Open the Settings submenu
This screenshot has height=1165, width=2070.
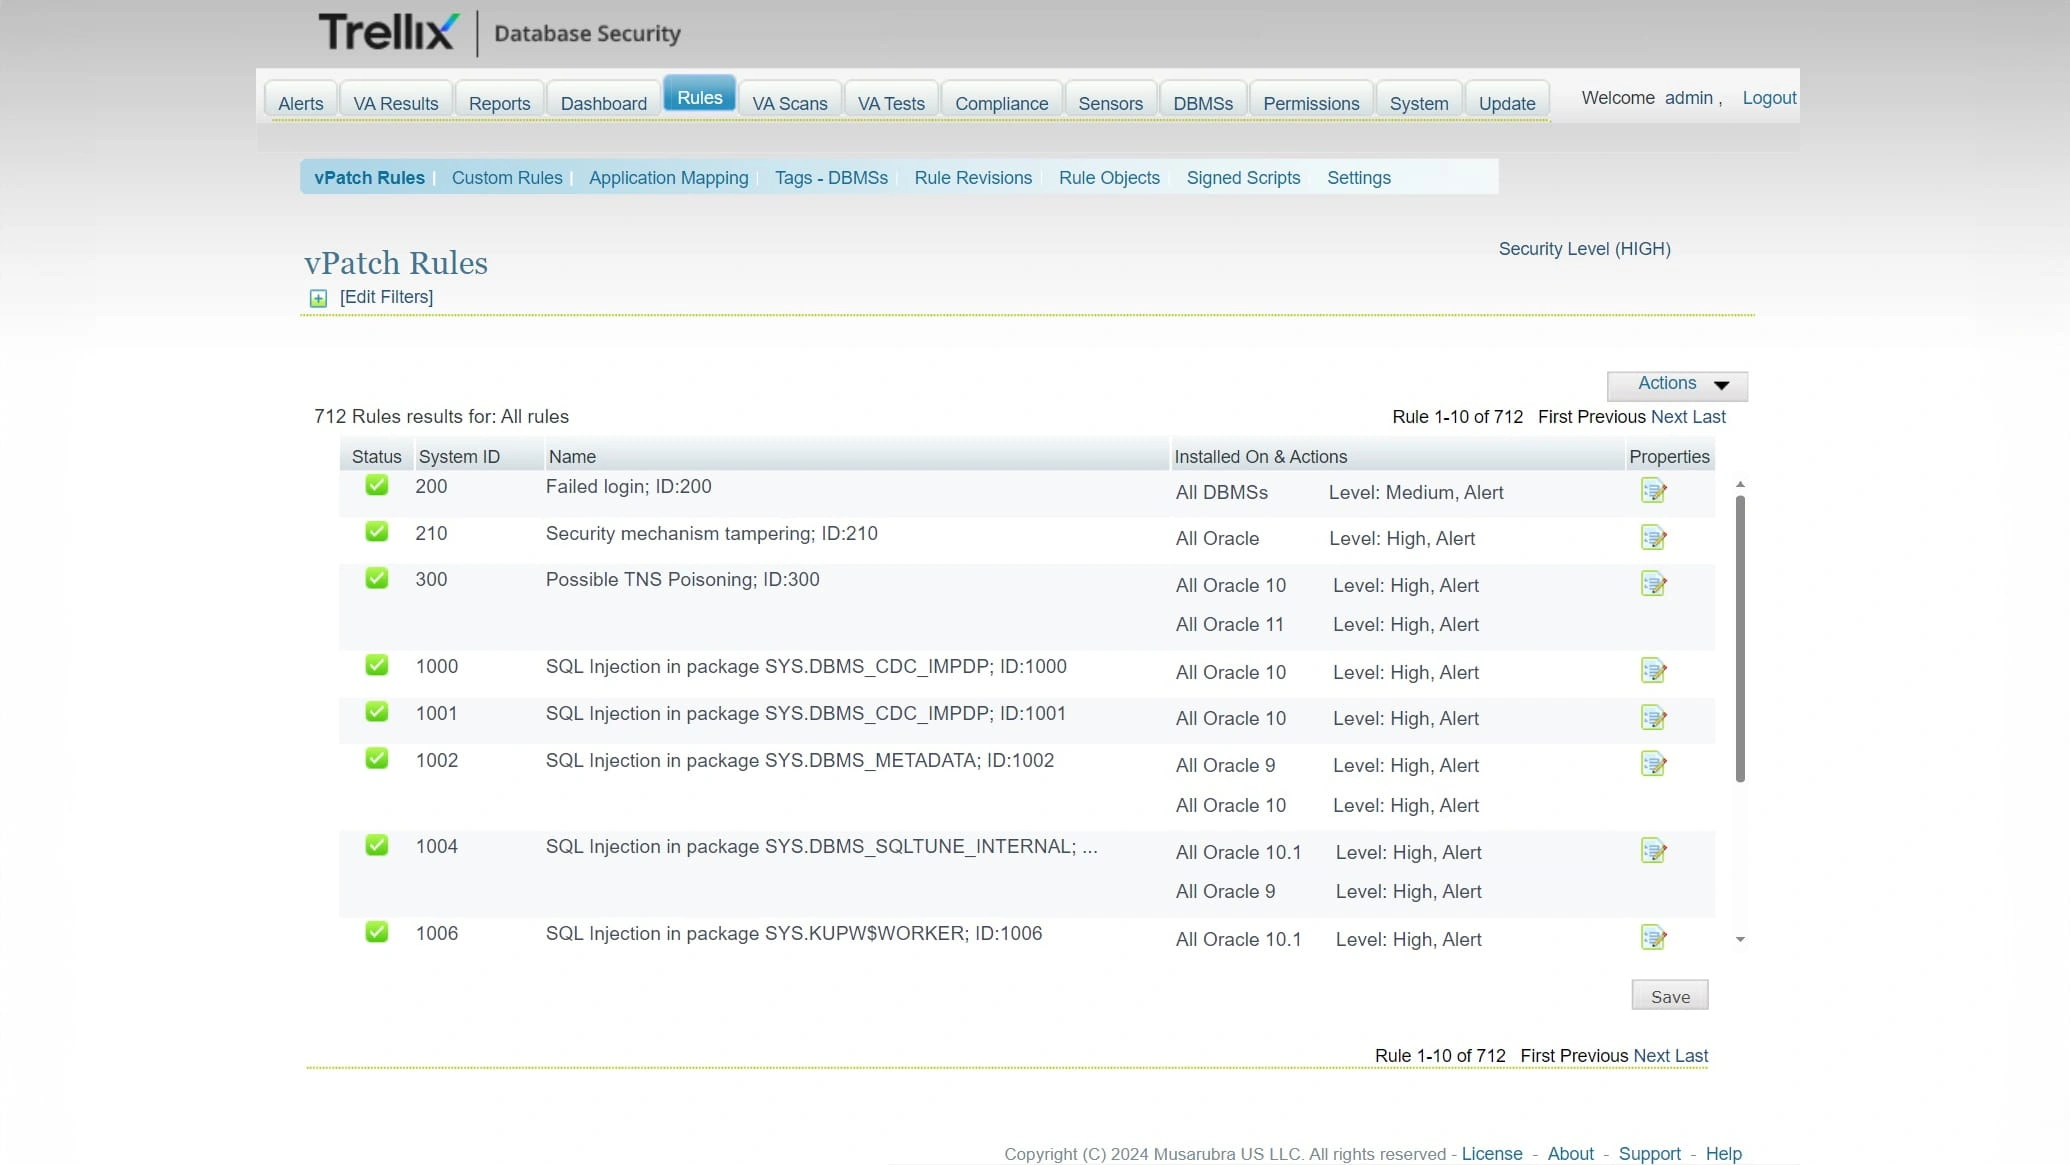coord(1358,177)
